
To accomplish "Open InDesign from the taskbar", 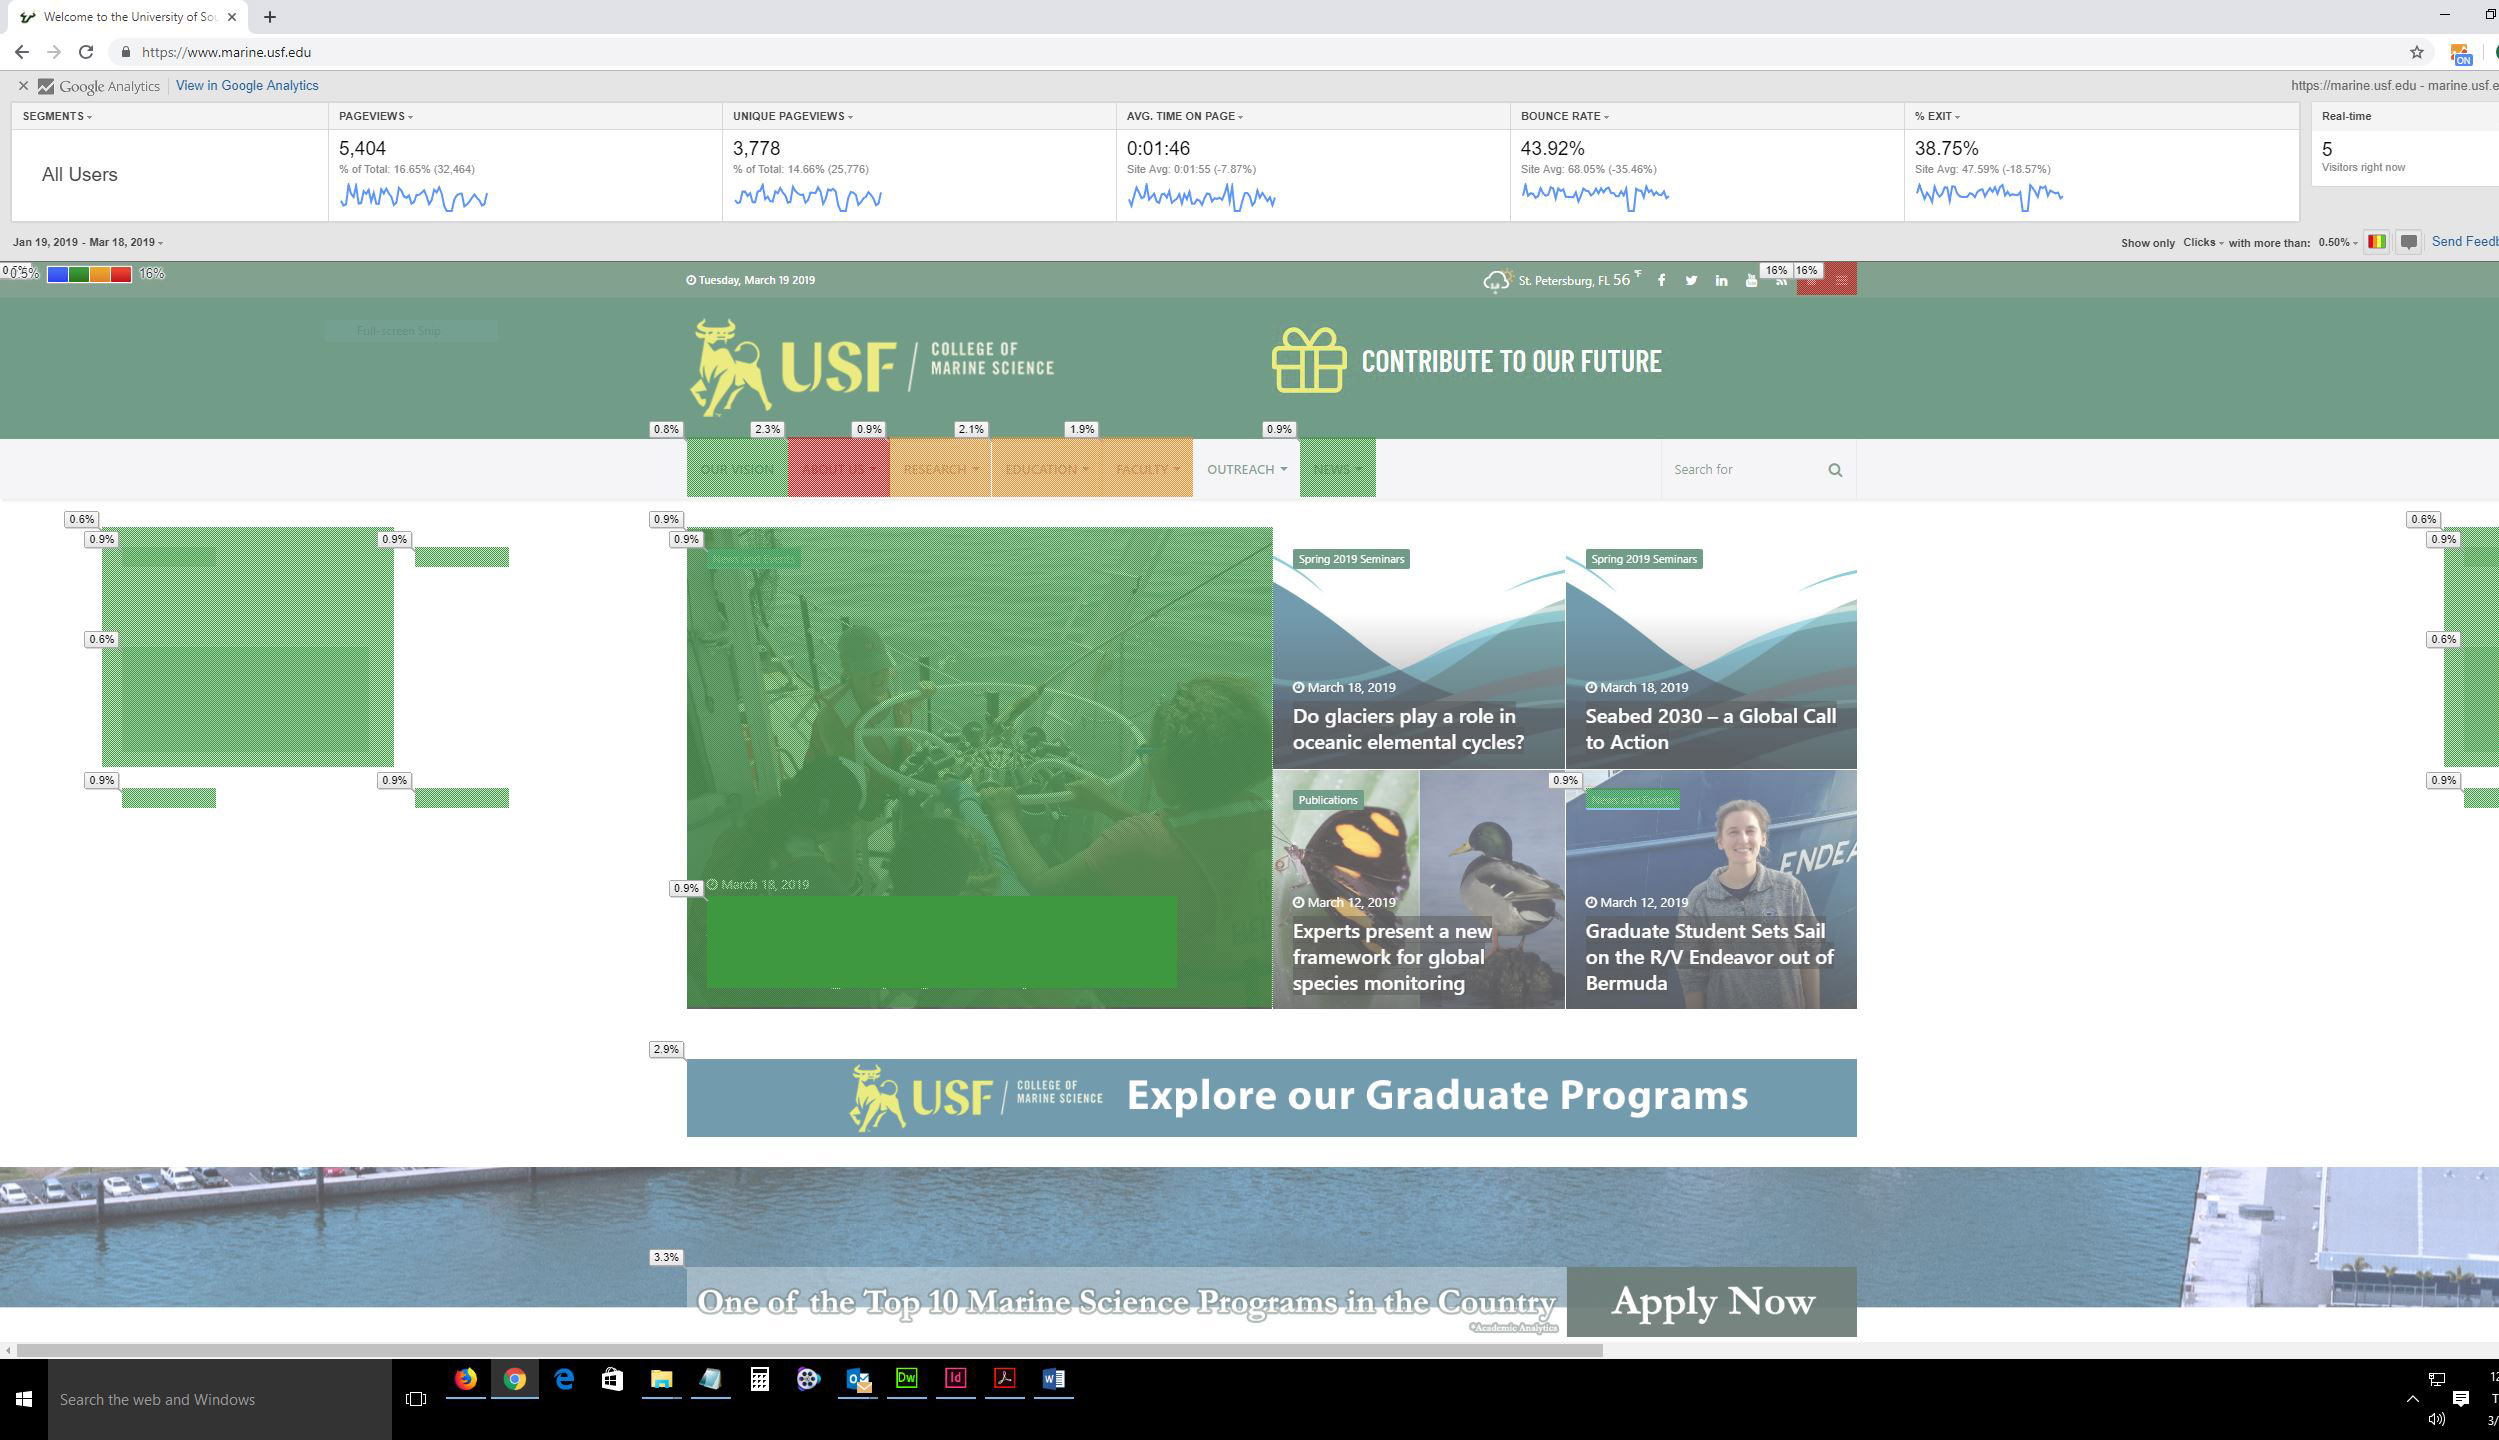I will pos(955,1380).
